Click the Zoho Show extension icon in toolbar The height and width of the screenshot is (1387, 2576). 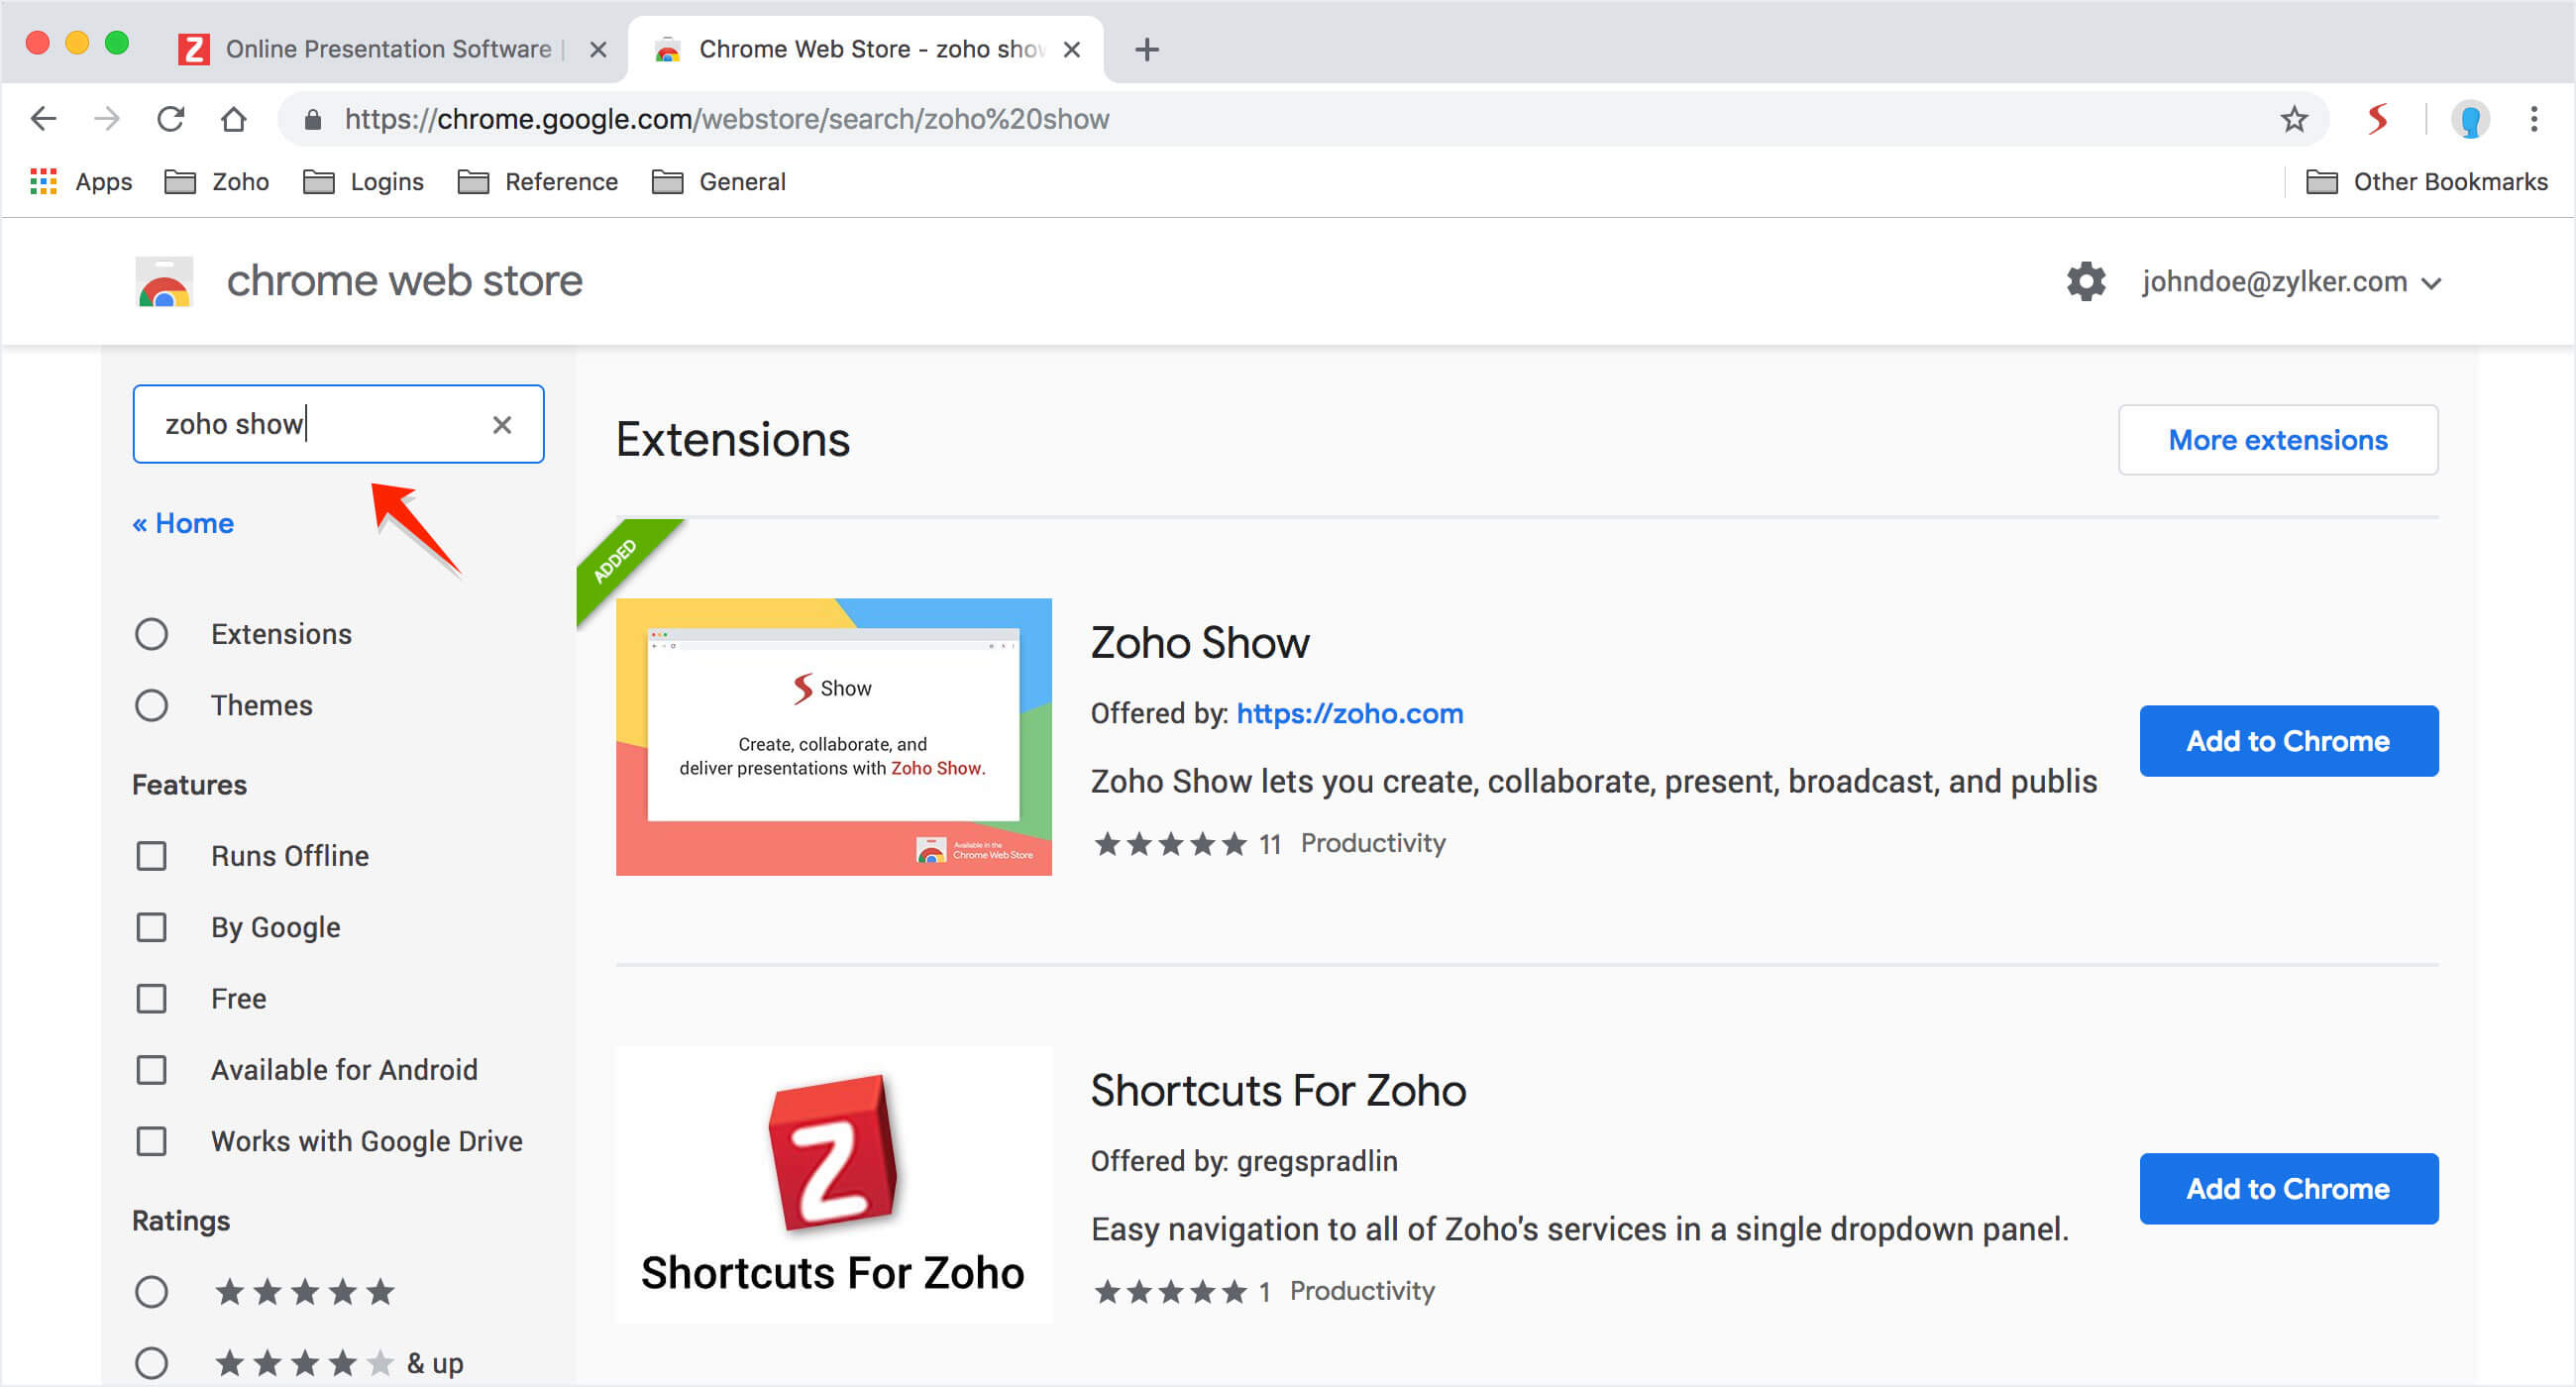[x=2378, y=119]
